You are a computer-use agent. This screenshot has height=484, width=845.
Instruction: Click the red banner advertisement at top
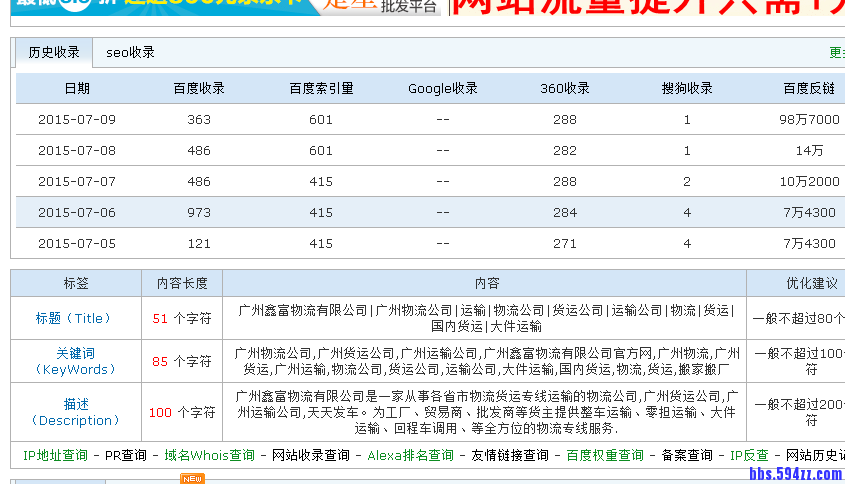pos(647,7)
